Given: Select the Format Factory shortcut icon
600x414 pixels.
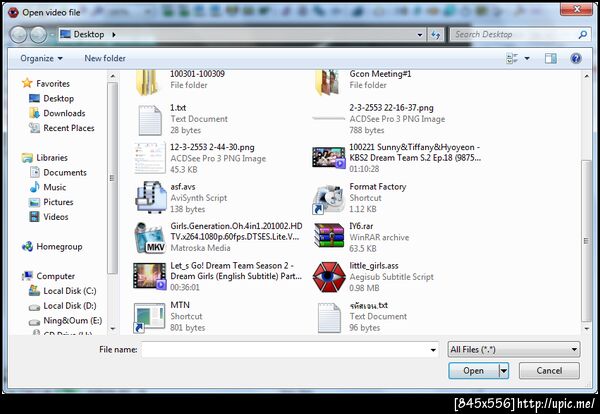Looking at the screenshot, I should [x=328, y=199].
